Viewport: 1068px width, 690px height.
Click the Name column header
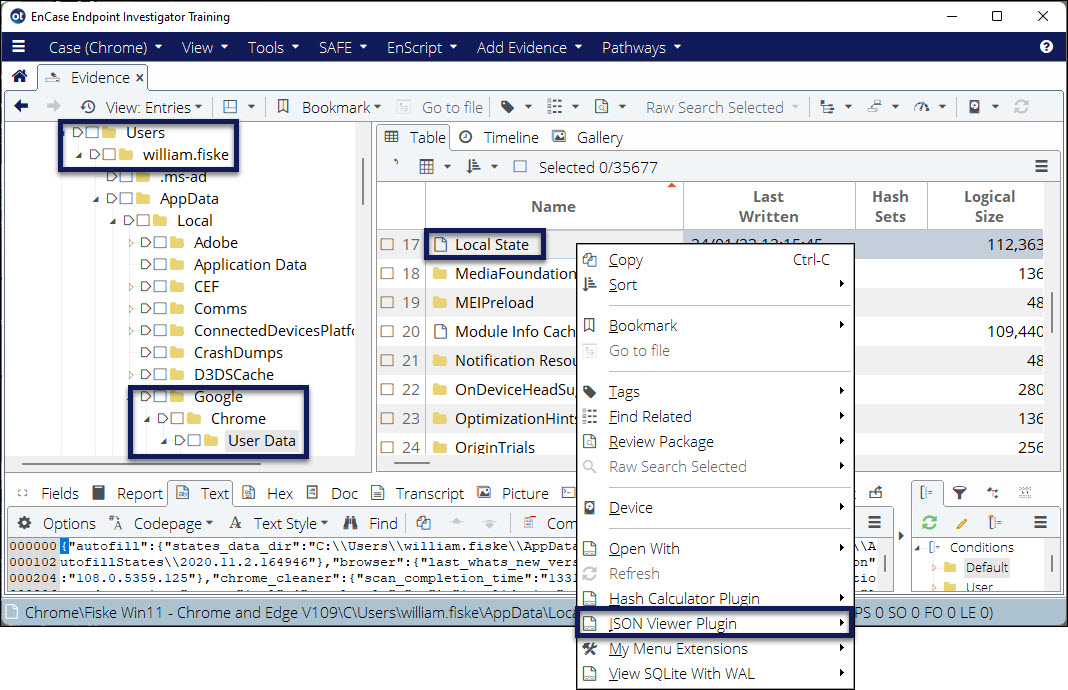(x=554, y=206)
